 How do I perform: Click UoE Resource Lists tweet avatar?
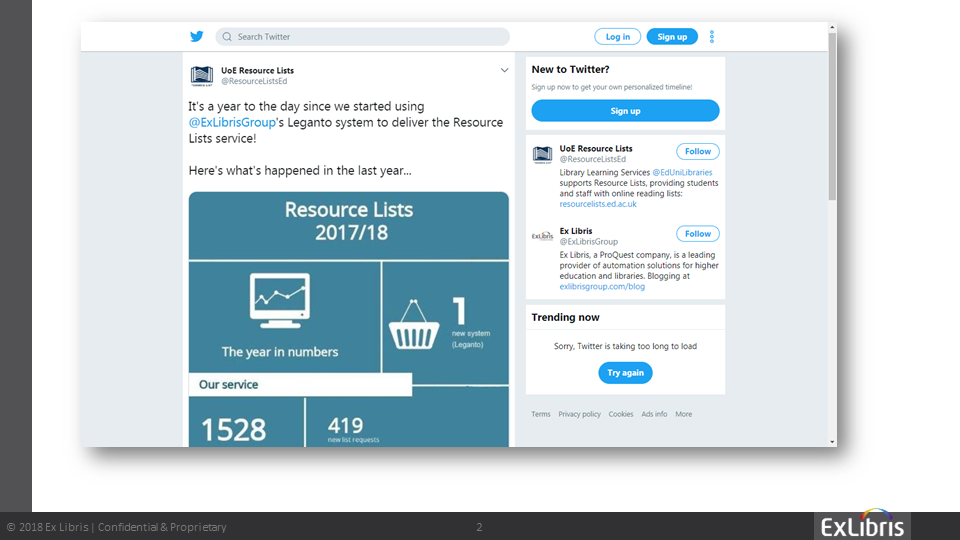tap(202, 75)
